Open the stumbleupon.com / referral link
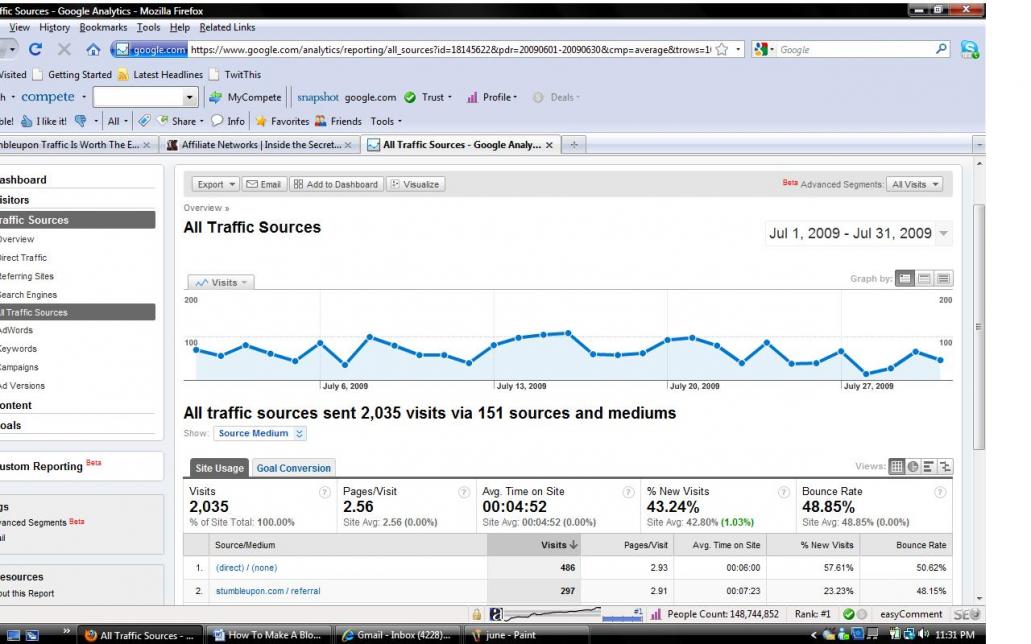1031x644 pixels. (x=268, y=591)
